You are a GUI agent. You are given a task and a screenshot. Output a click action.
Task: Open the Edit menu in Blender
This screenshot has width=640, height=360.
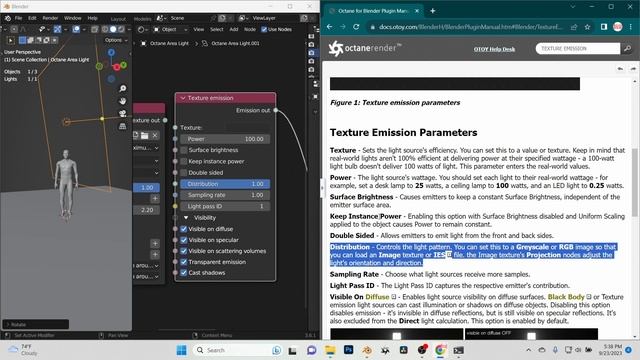pos(32,18)
